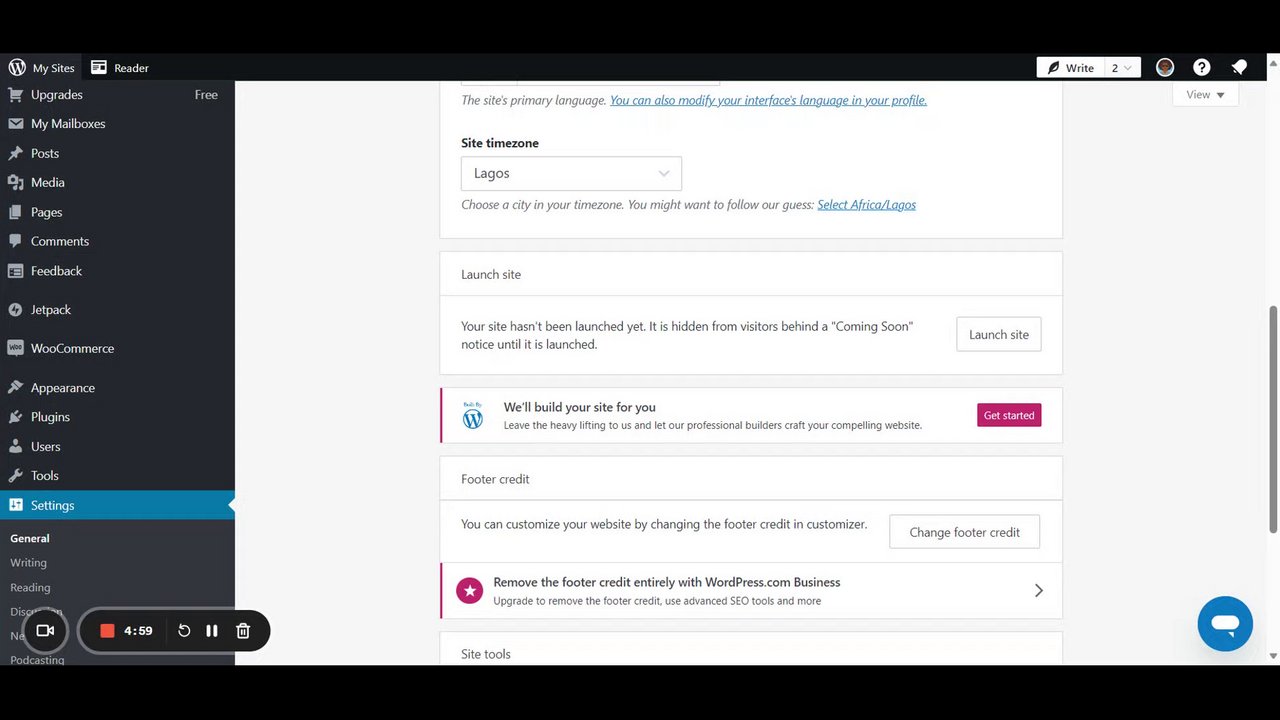Click the Settings sliders icon
1280x720 pixels.
[15, 505]
